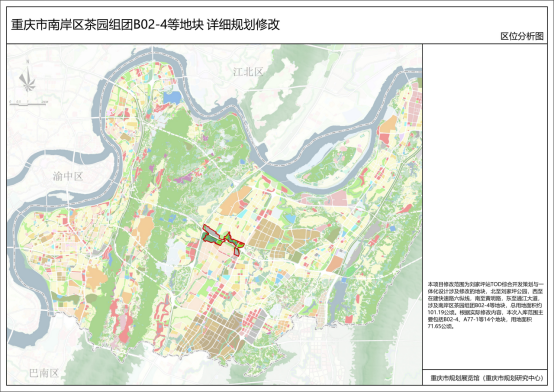Viewport: 554px width, 392px height.
Task: Click the 江北区 district label
Action: 248,72
